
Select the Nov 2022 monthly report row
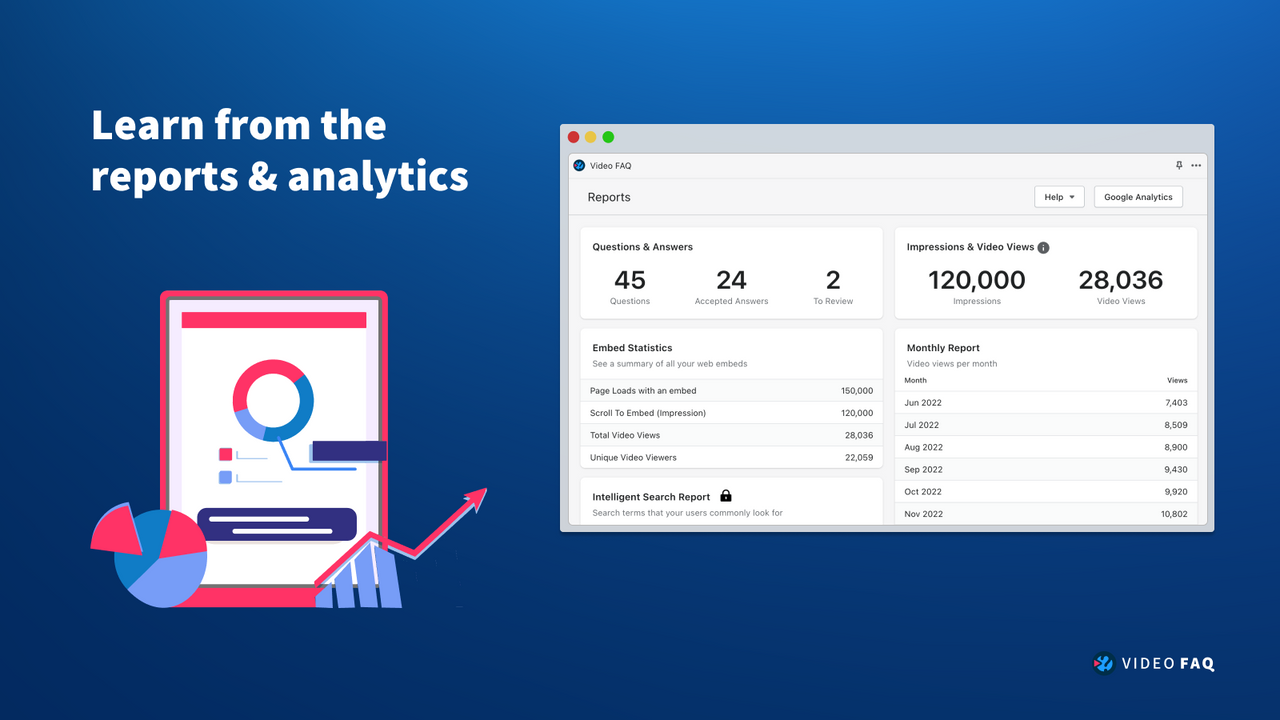(1045, 513)
